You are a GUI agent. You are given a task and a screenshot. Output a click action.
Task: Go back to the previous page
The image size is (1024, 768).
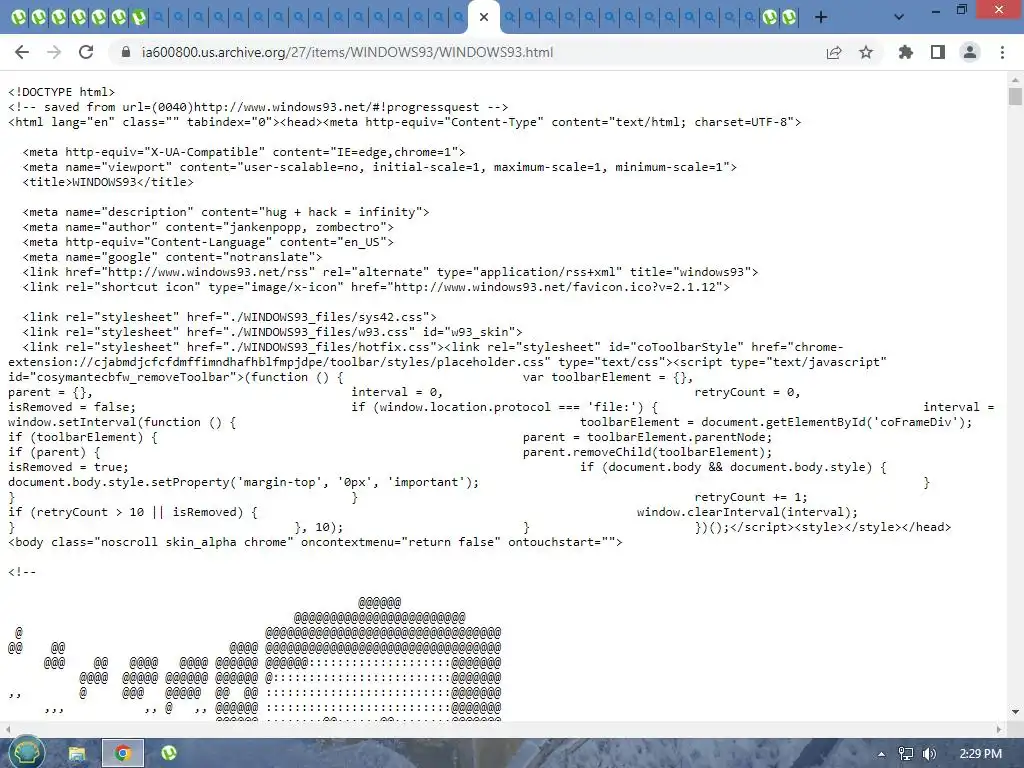tap(22, 52)
